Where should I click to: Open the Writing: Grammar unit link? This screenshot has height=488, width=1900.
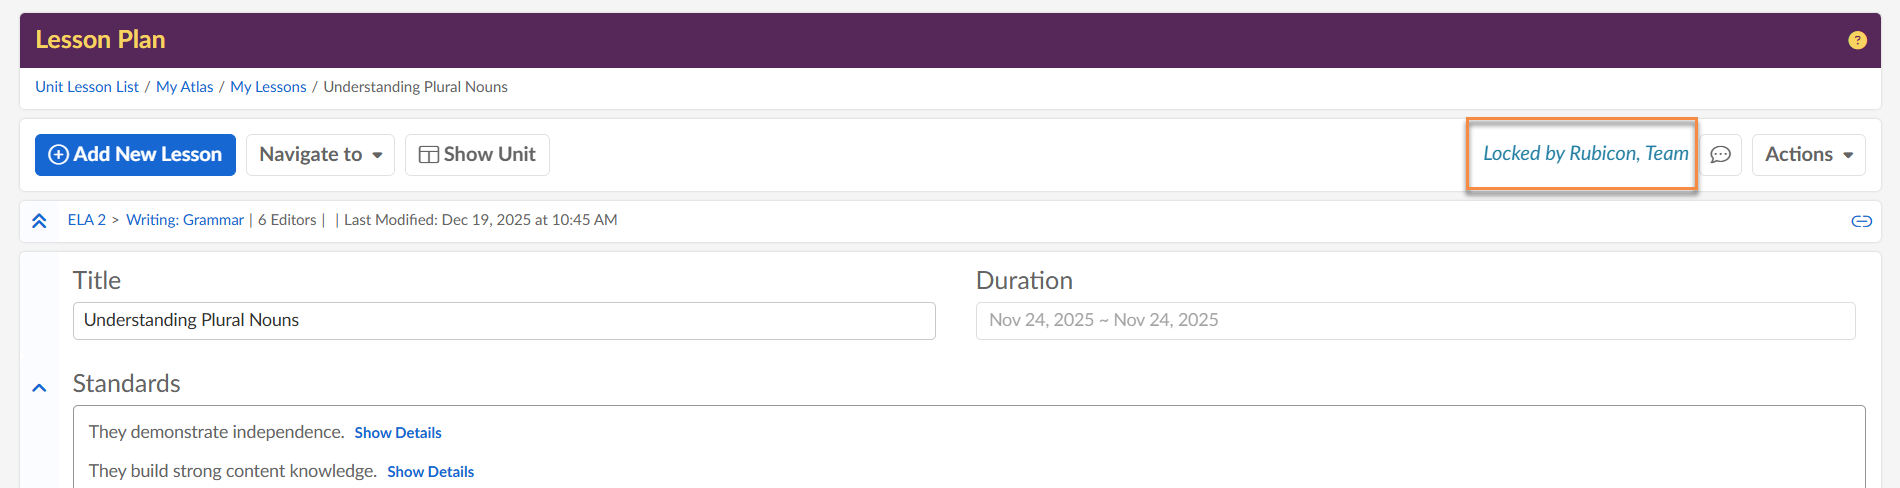(x=185, y=220)
